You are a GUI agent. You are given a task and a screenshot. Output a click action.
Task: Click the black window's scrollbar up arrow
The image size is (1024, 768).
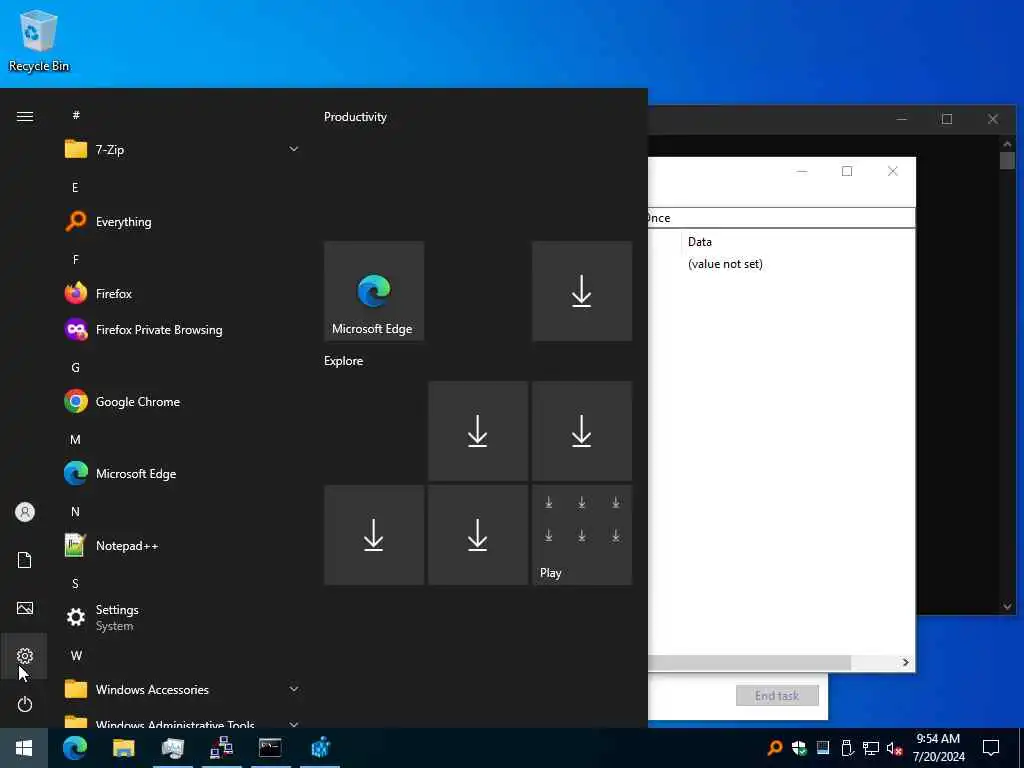pyautogui.click(x=1007, y=144)
